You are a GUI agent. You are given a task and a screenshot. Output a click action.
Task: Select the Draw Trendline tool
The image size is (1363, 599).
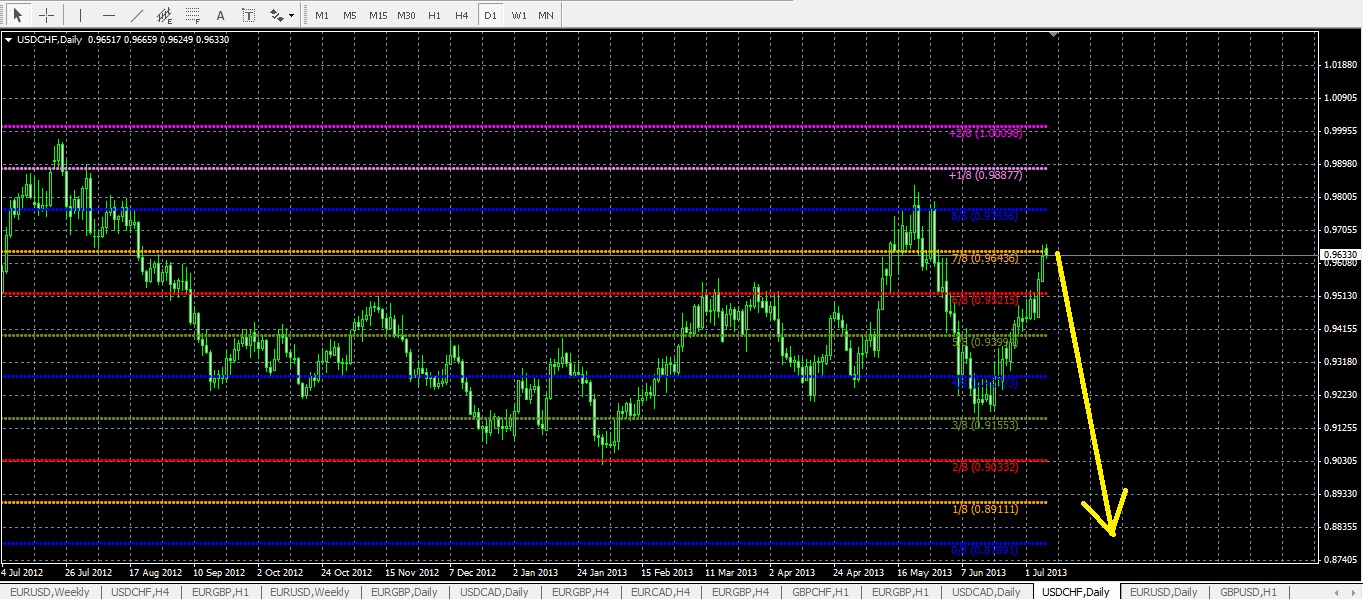point(137,15)
